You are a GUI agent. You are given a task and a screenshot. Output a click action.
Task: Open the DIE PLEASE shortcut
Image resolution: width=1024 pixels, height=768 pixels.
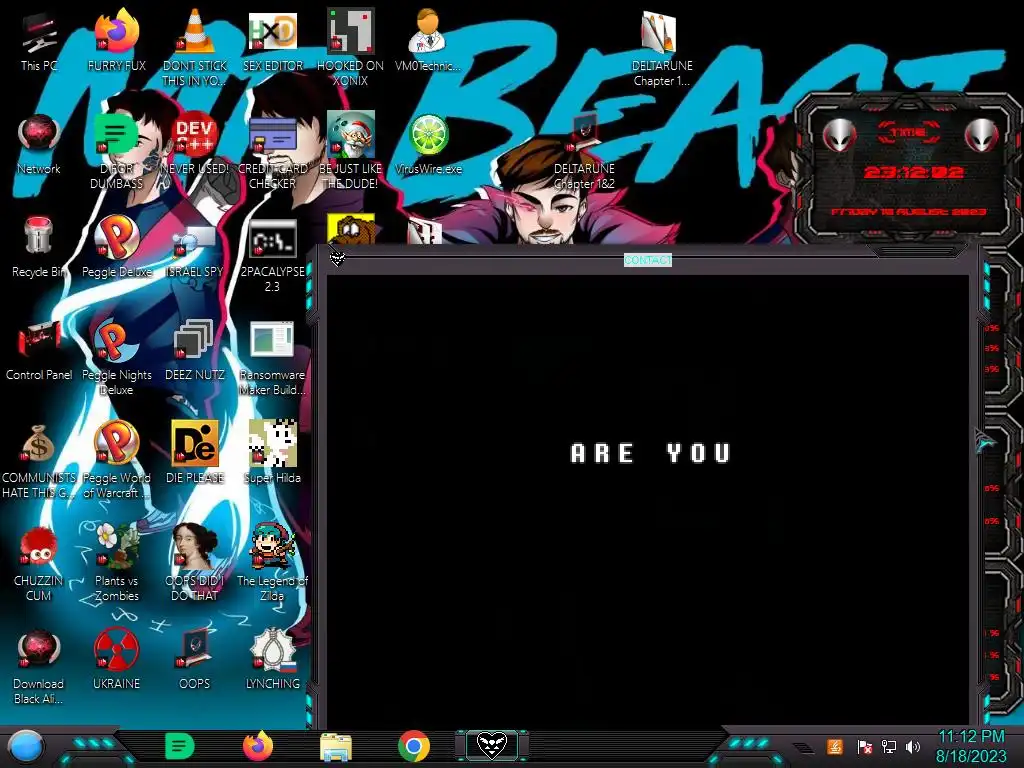[195, 453]
